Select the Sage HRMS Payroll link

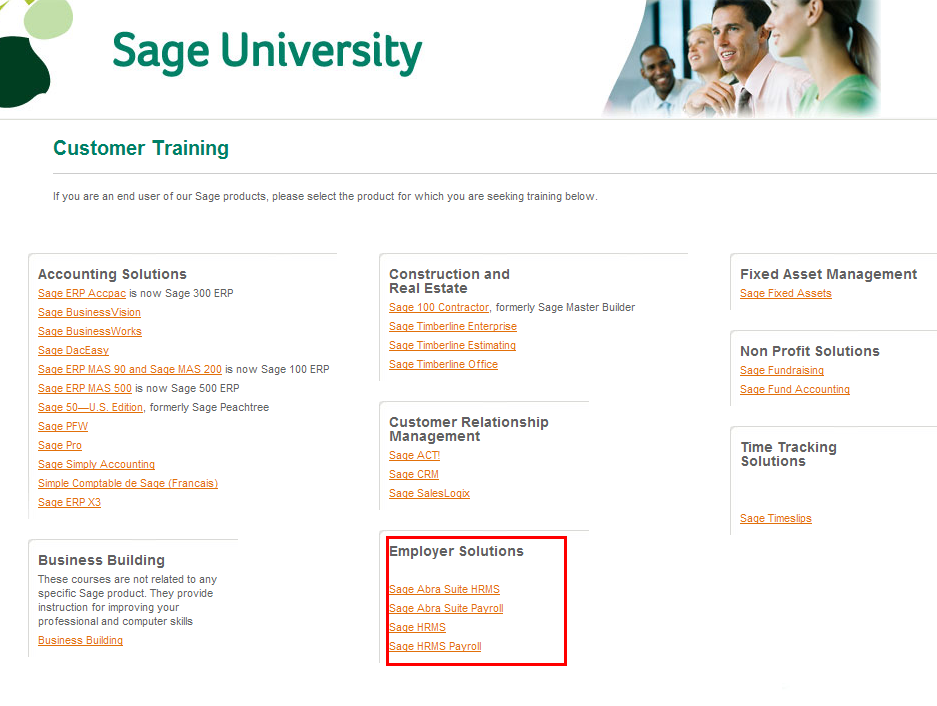(x=435, y=646)
